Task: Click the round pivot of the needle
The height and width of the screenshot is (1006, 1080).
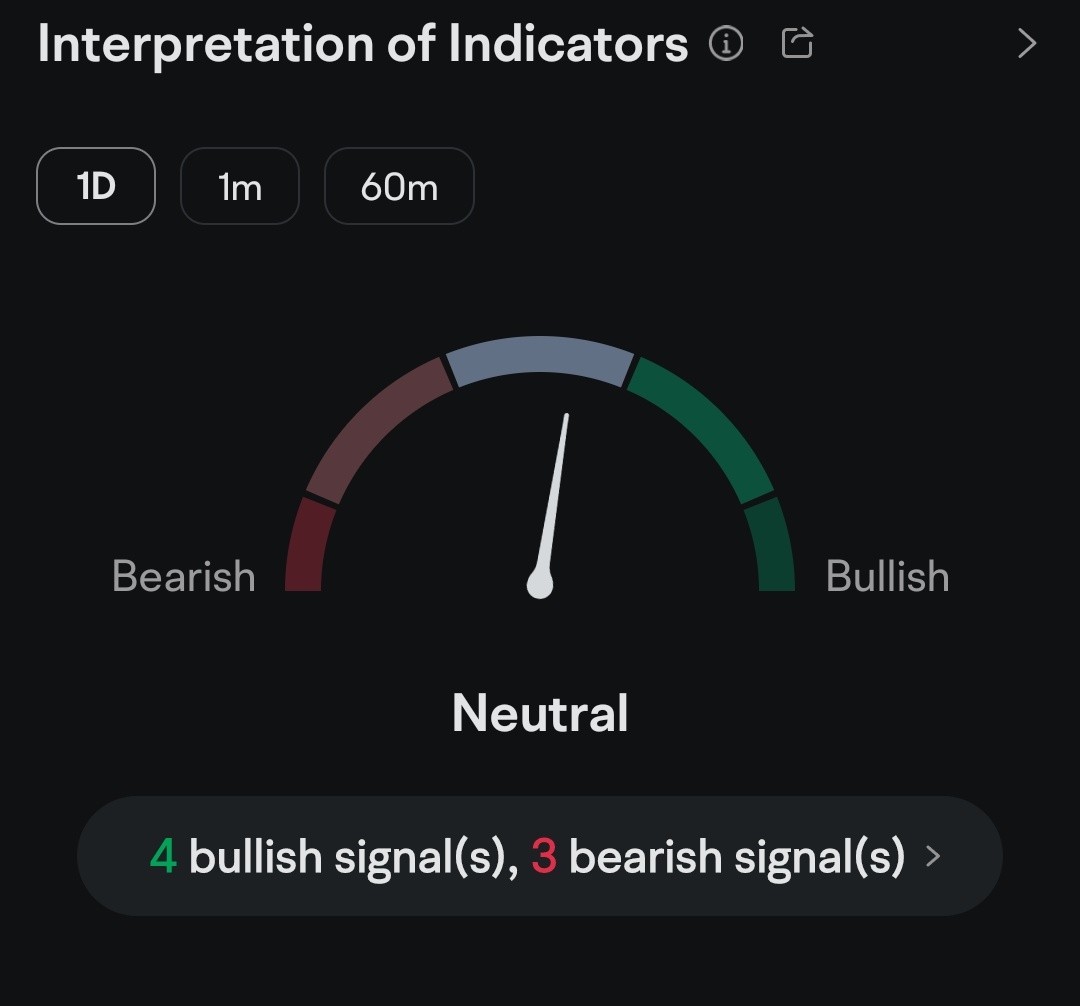Action: tap(540, 584)
